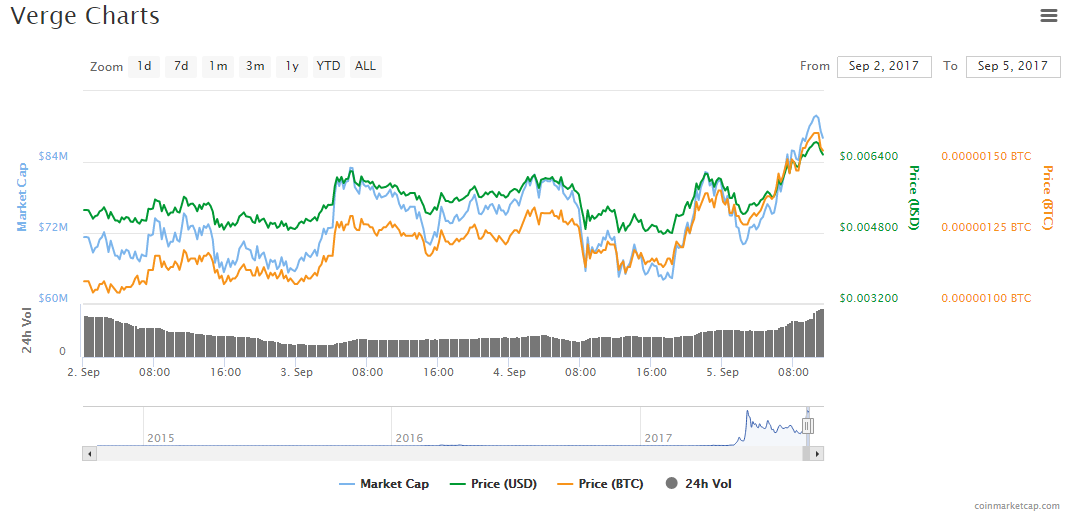Click the 0.00000125 BTC axis label
This screenshot has height=512, width=1067.
986,227
